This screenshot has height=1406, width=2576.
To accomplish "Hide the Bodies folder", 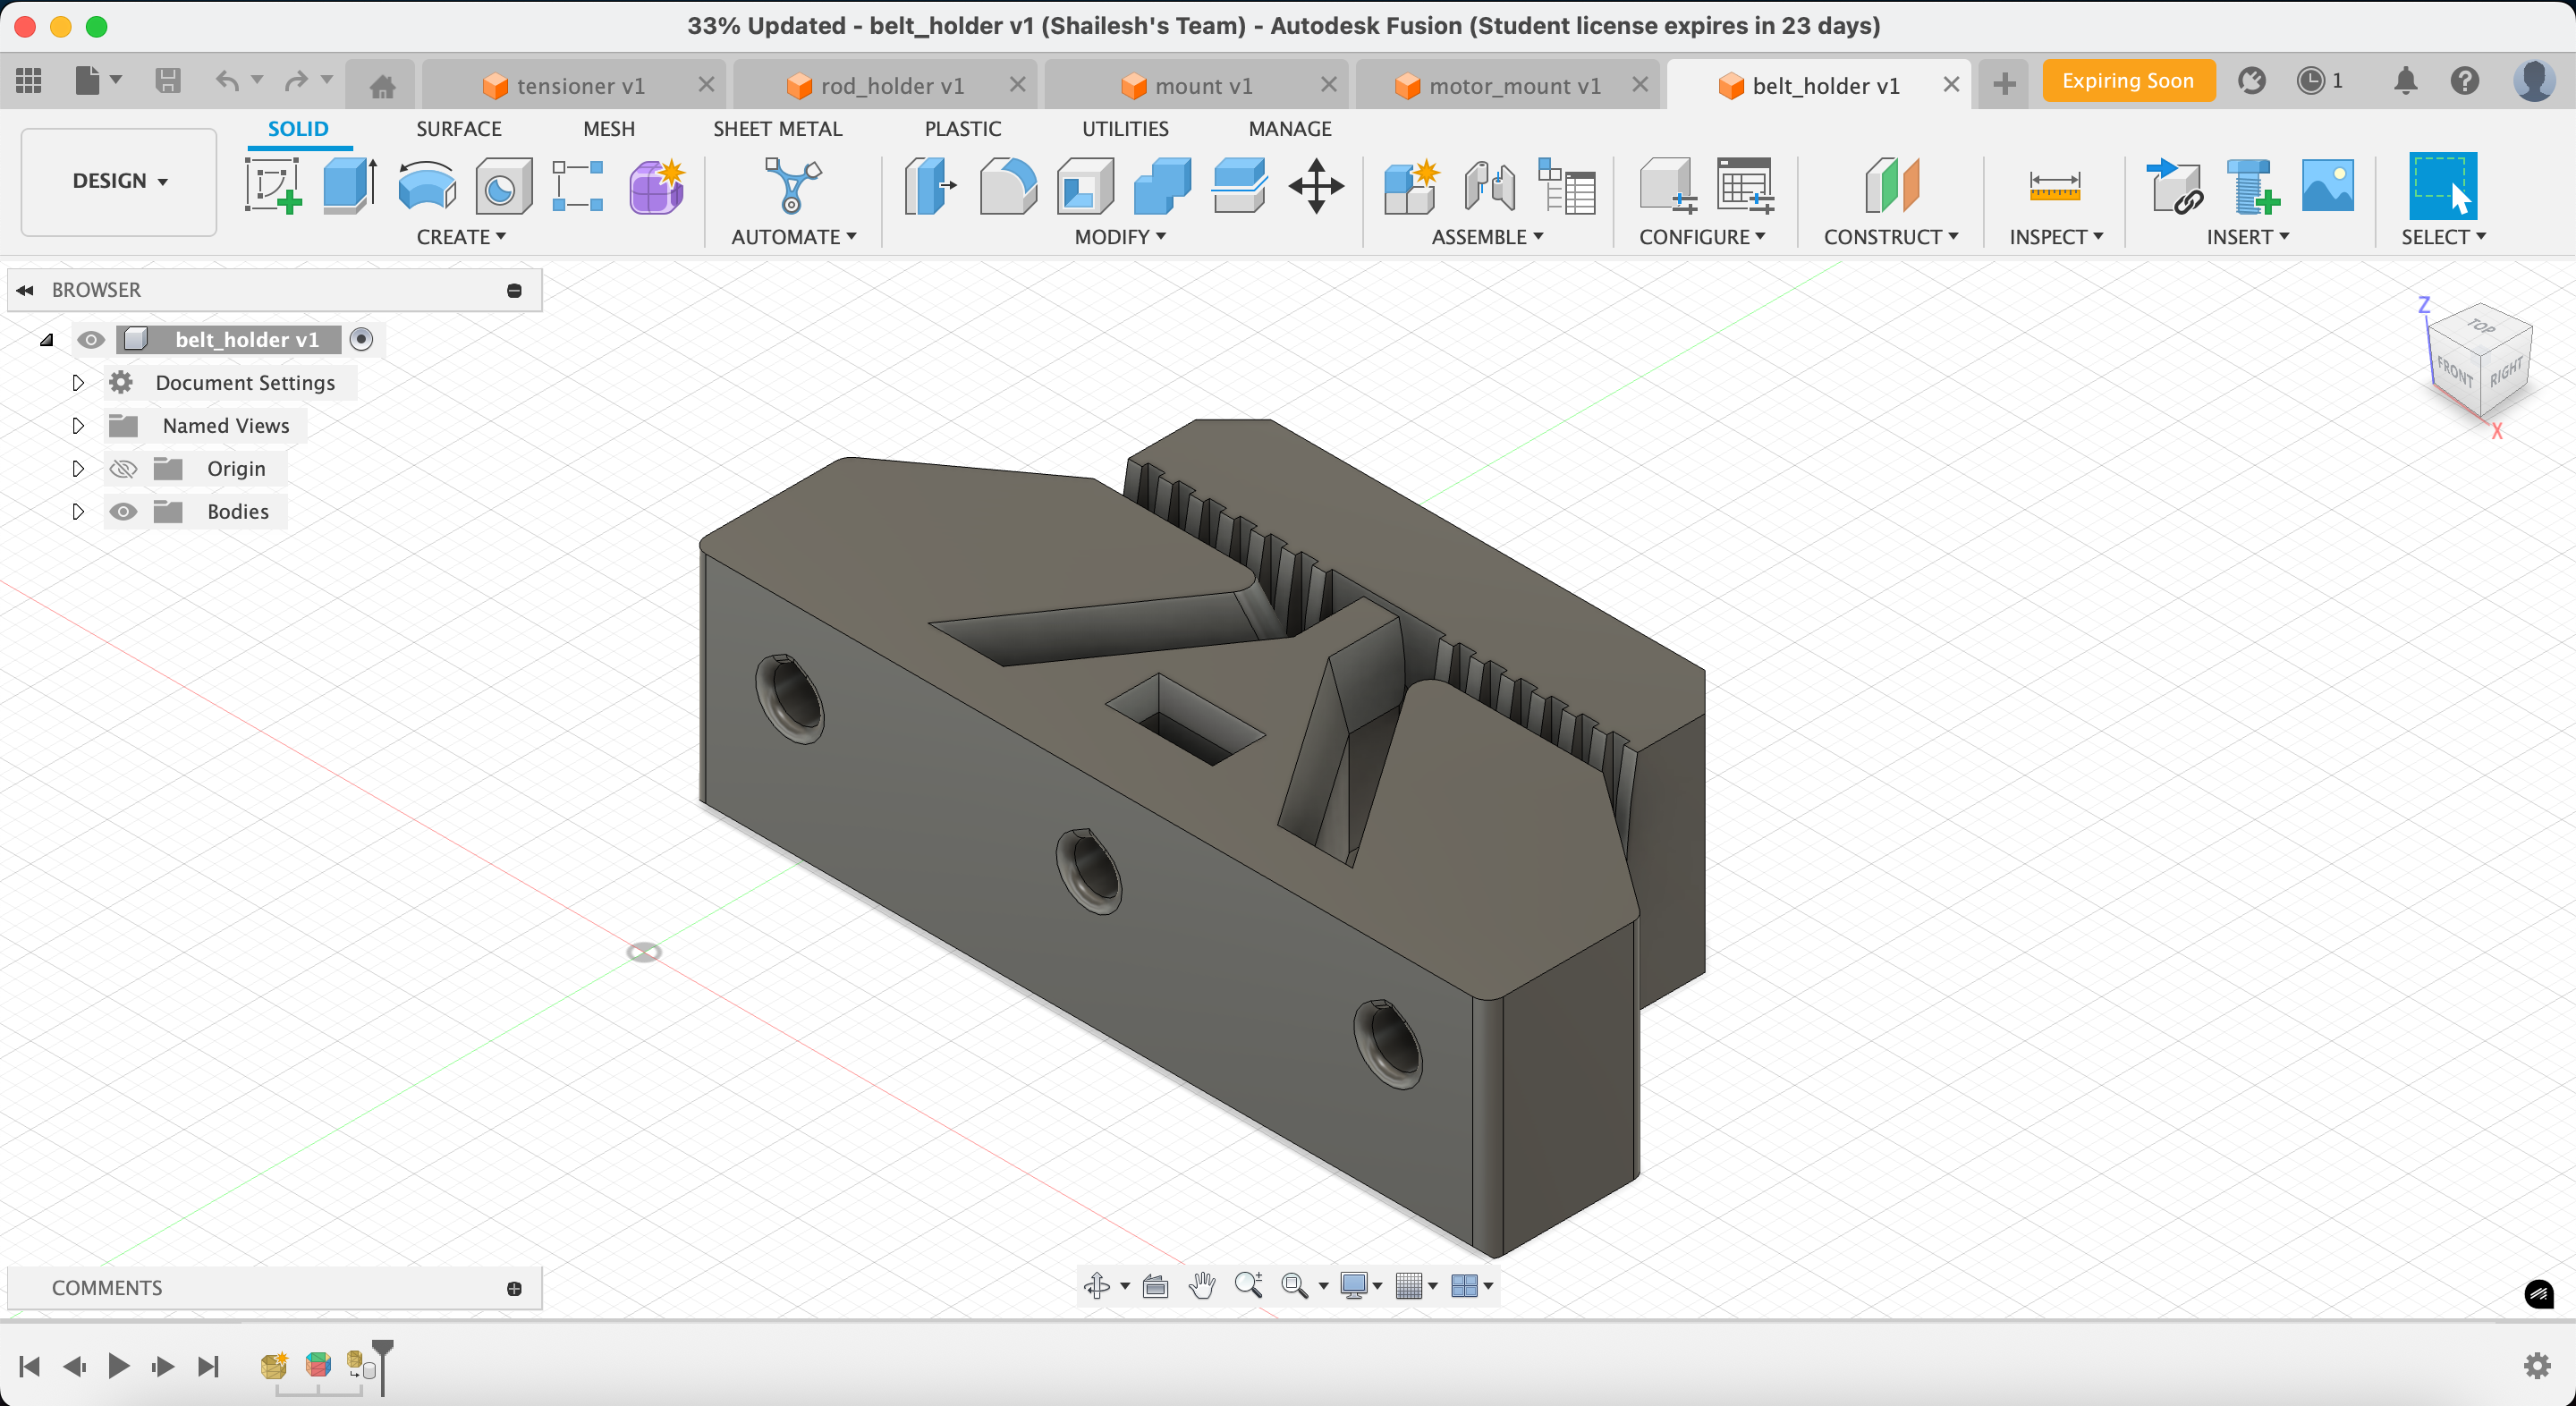I will (123, 512).
